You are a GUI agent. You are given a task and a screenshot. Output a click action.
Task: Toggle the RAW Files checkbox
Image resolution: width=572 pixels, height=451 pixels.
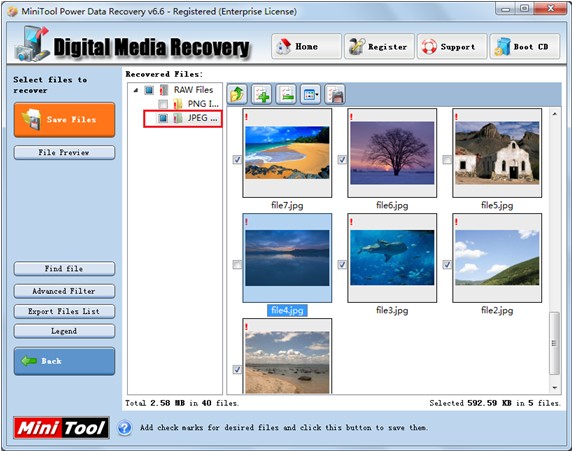tap(149, 90)
